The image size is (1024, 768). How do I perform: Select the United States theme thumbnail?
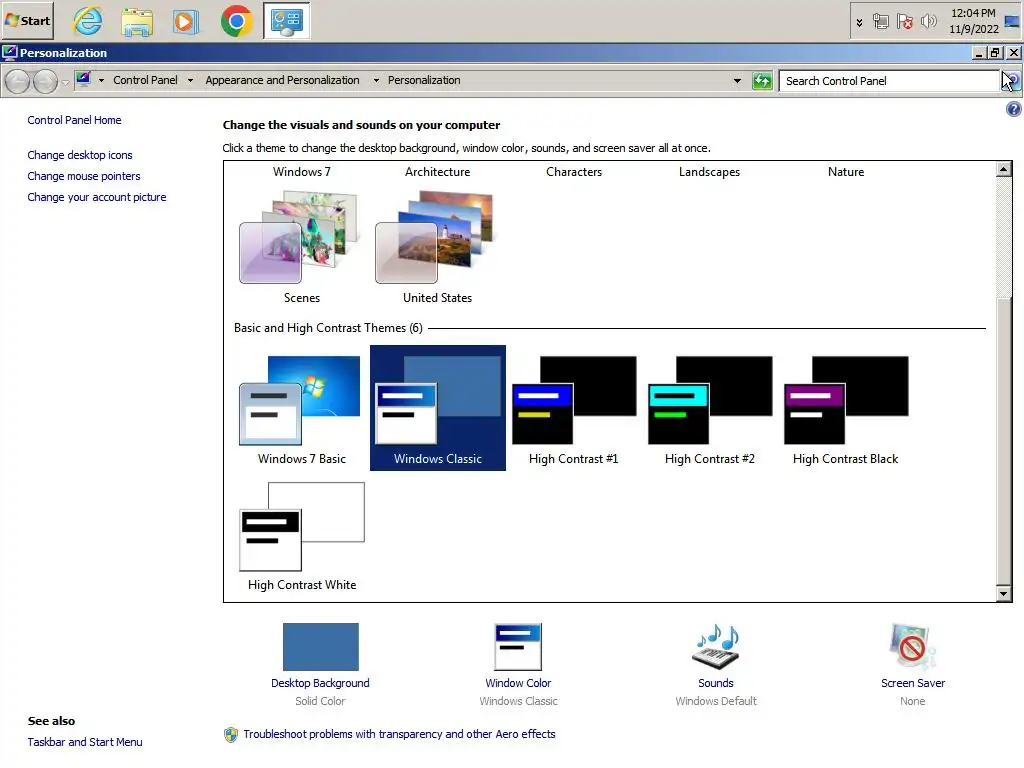pyautogui.click(x=436, y=236)
